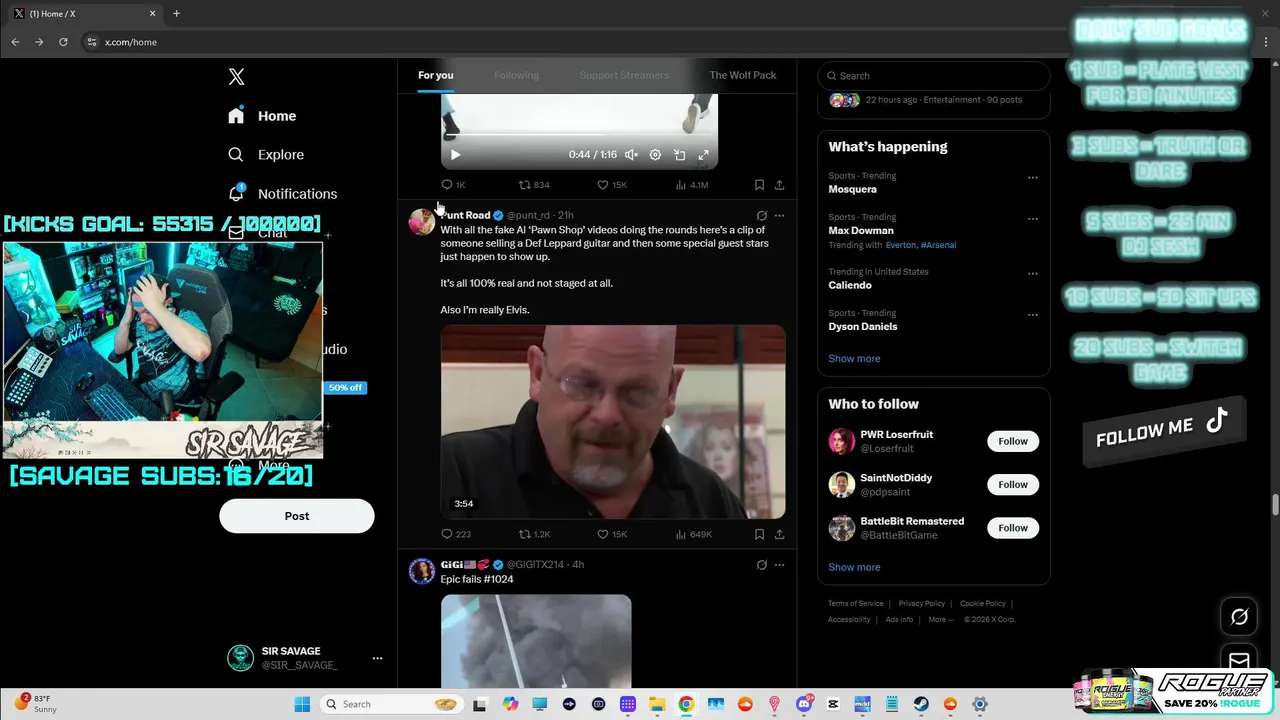Share the top video post
The height and width of the screenshot is (720, 1280).
point(779,185)
